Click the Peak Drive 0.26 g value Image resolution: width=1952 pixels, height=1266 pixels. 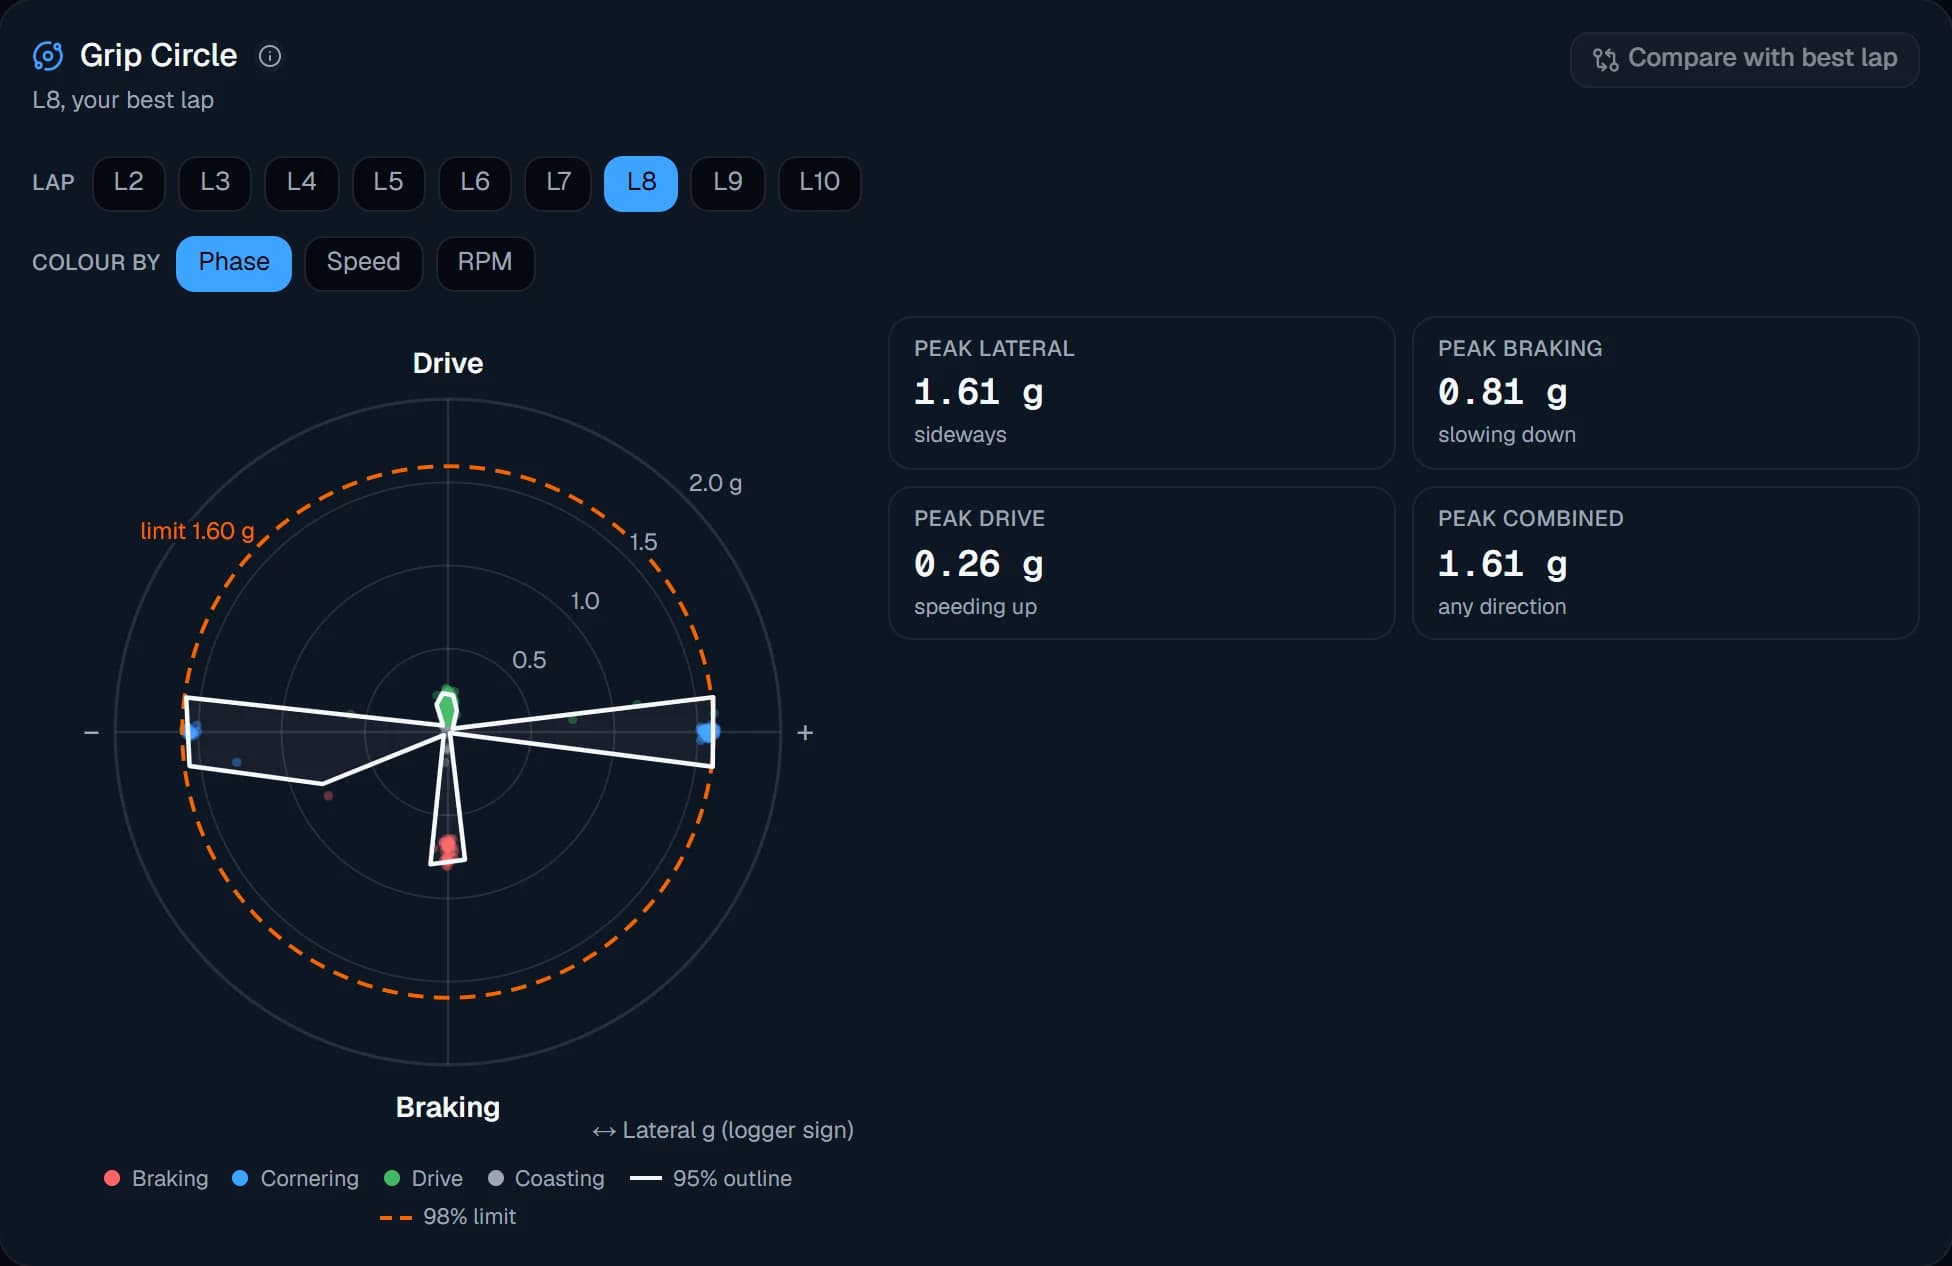(979, 564)
